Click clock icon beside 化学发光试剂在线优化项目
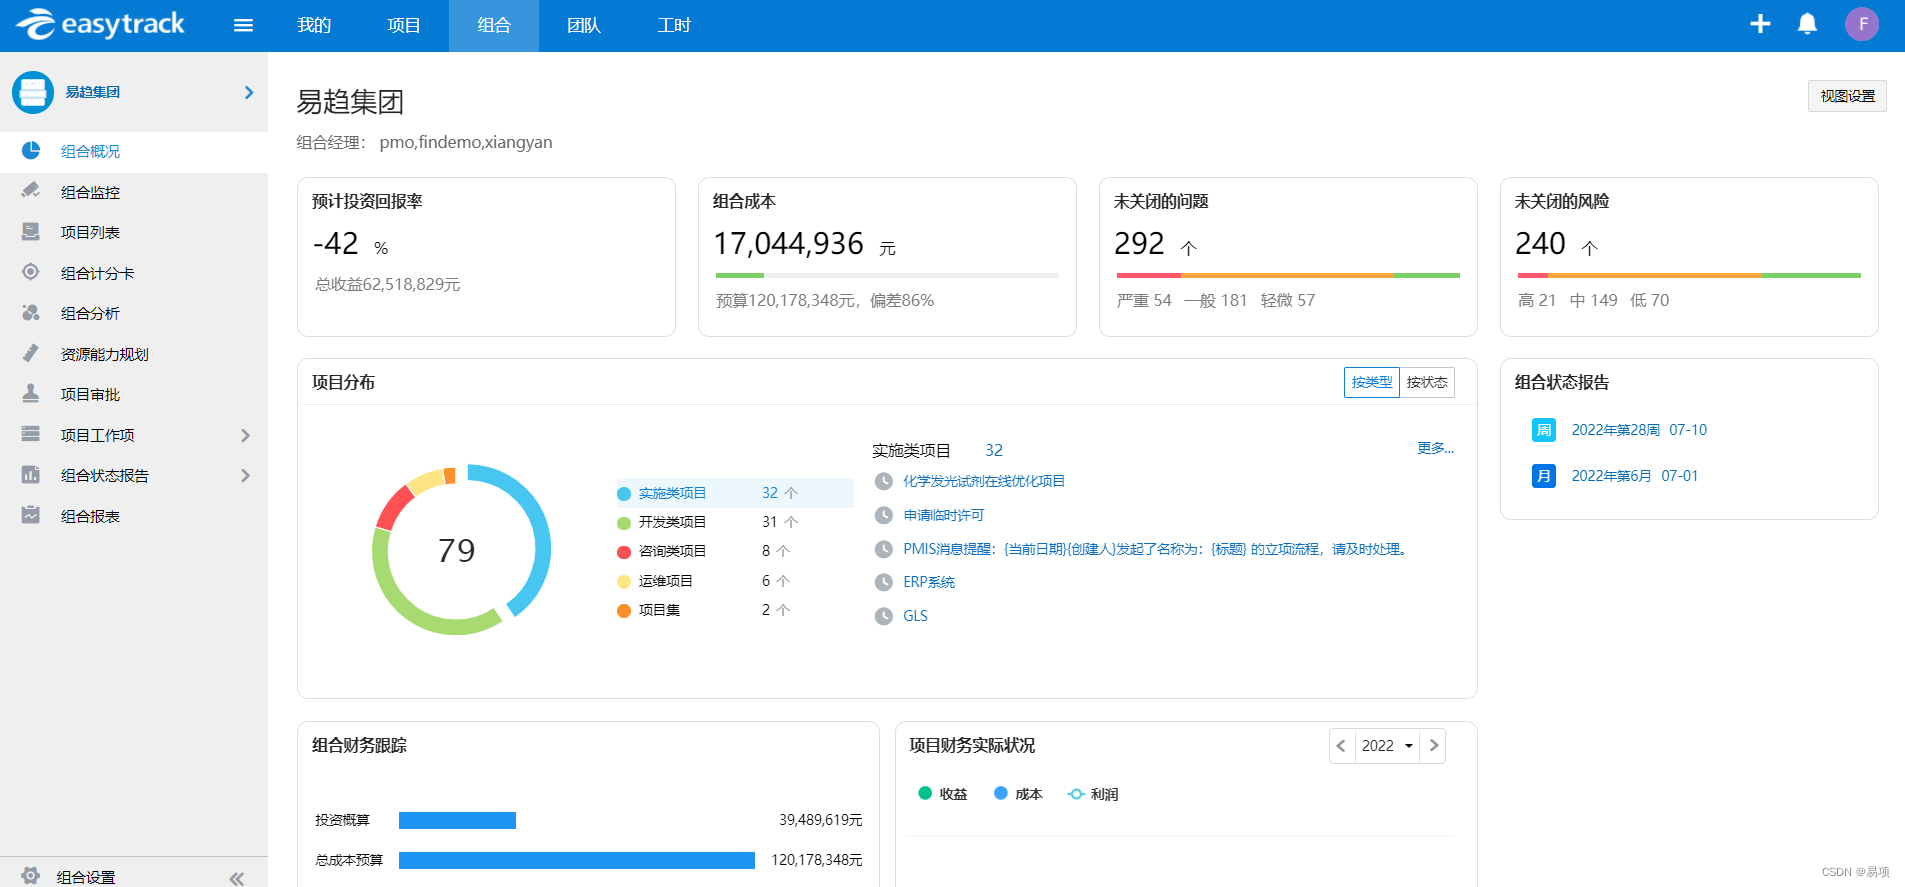 point(884,481)
